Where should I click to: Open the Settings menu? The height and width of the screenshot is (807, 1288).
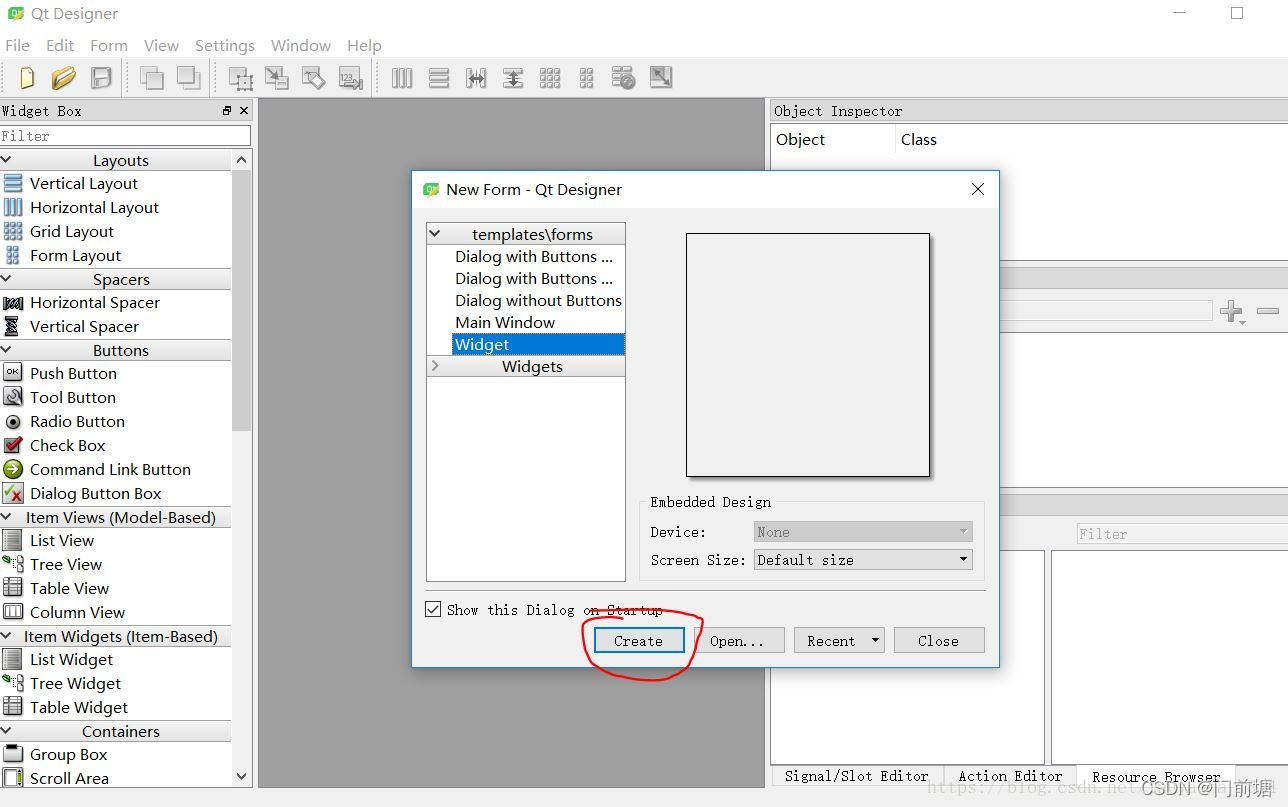[x=225, y=45]
